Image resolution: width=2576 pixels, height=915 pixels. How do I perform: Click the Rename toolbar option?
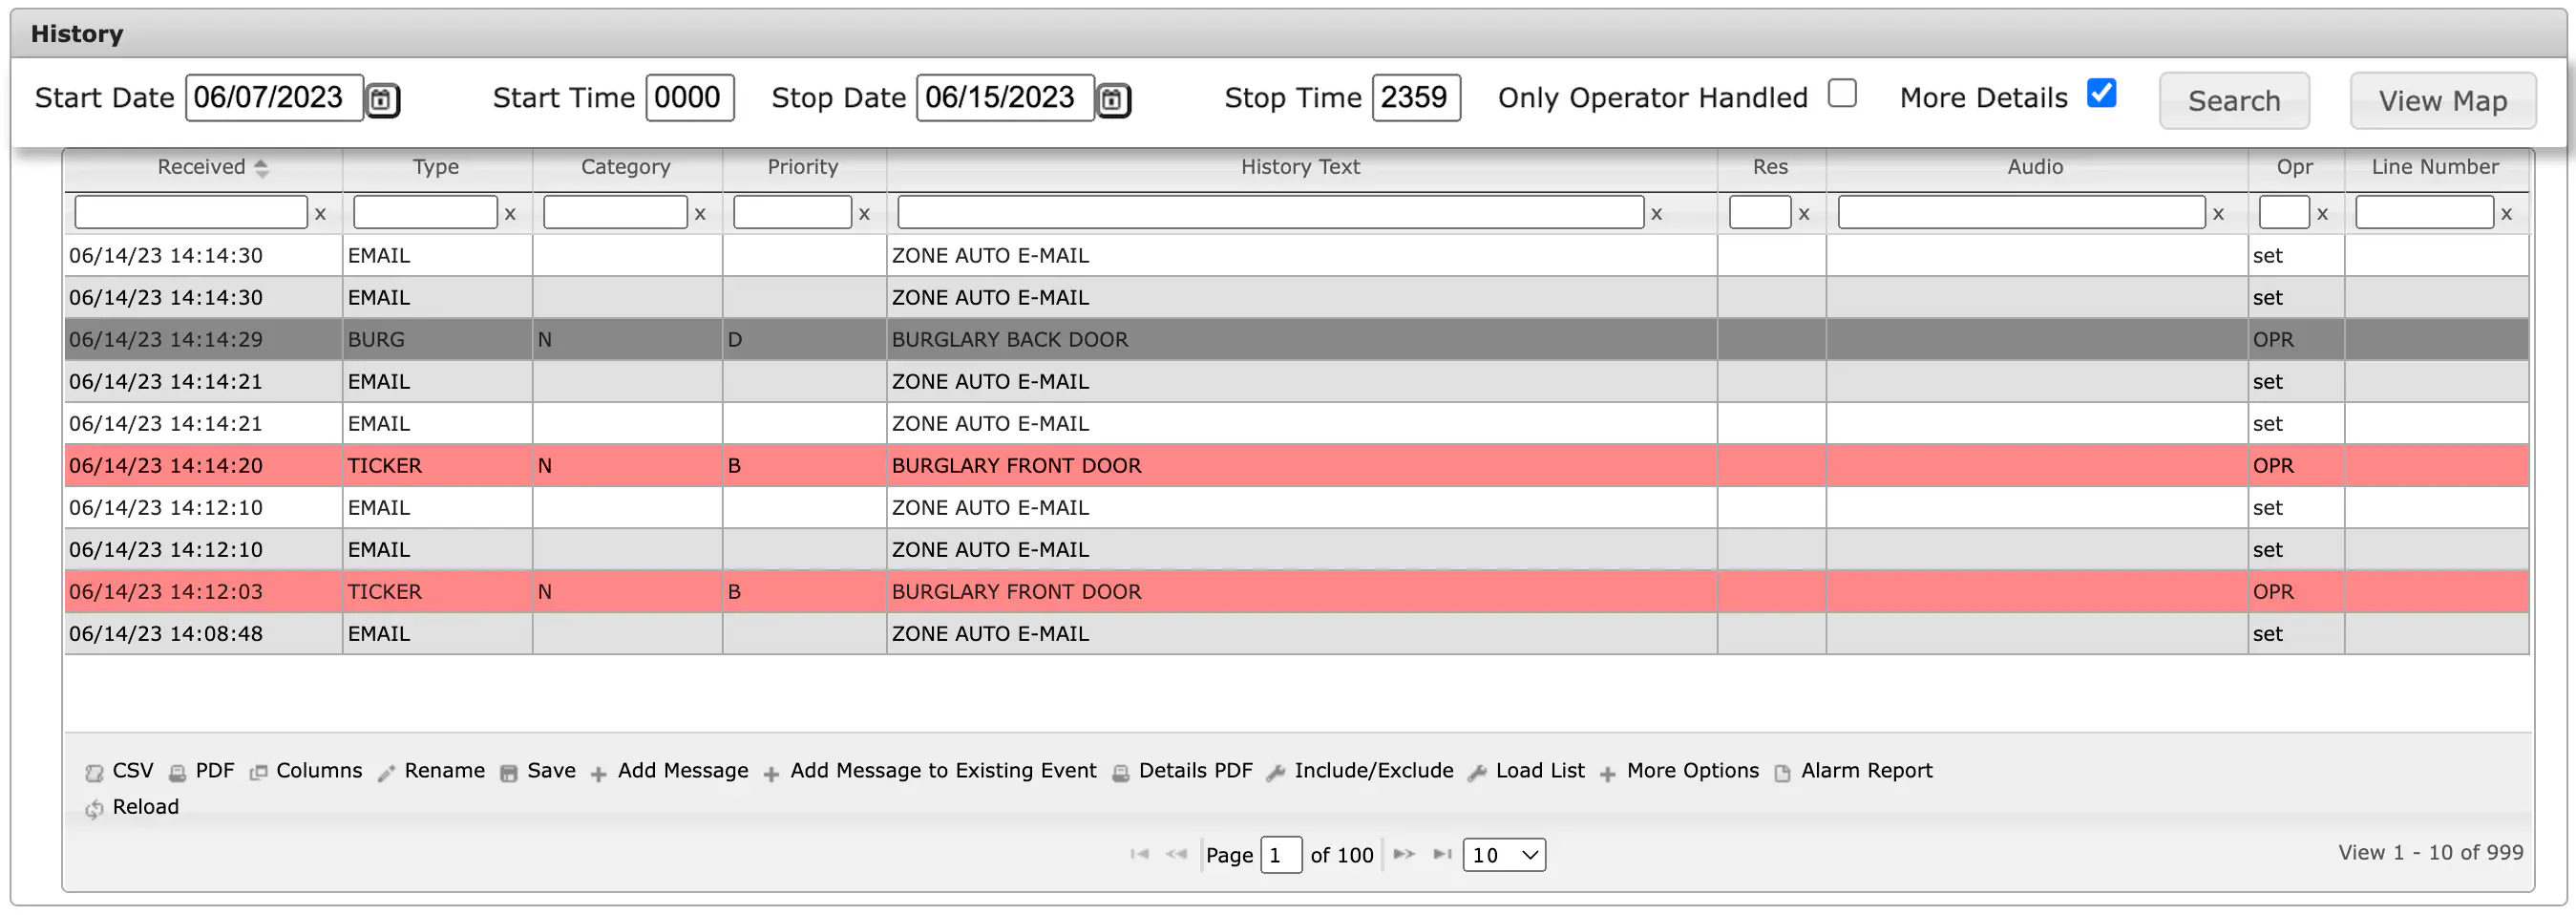[x=431, y=771]
